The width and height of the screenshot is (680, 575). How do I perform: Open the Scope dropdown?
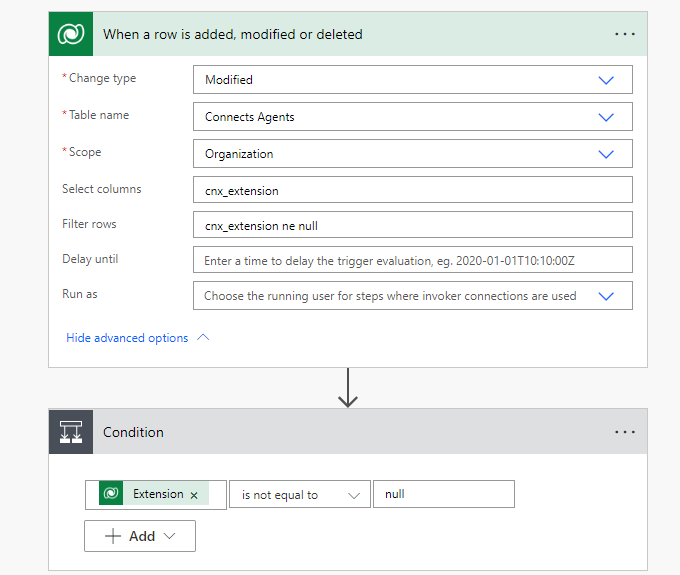tap(412, 154)
